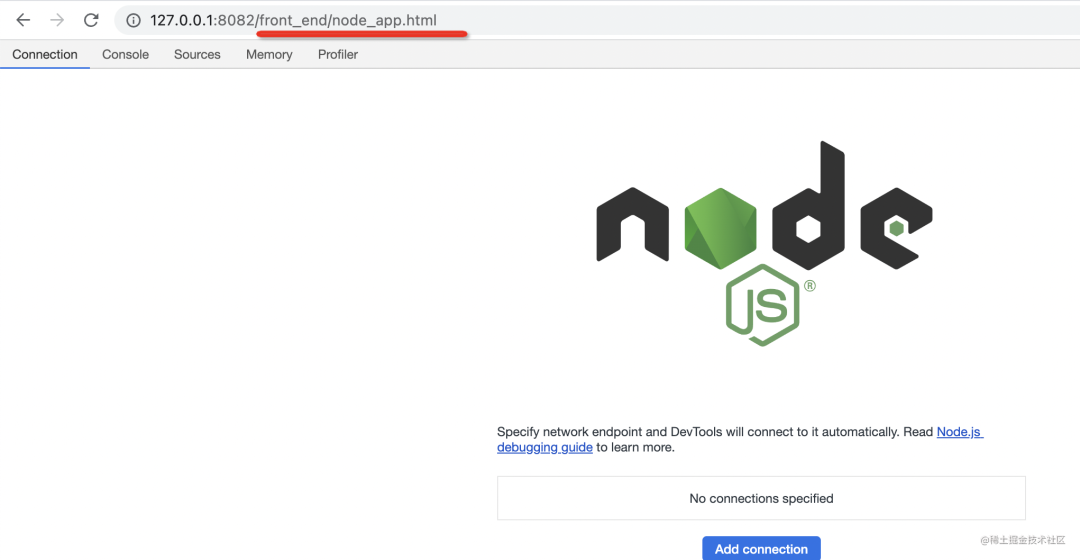Open the Console tab
Screen dimensions: 1080x560
coord(125,54)
